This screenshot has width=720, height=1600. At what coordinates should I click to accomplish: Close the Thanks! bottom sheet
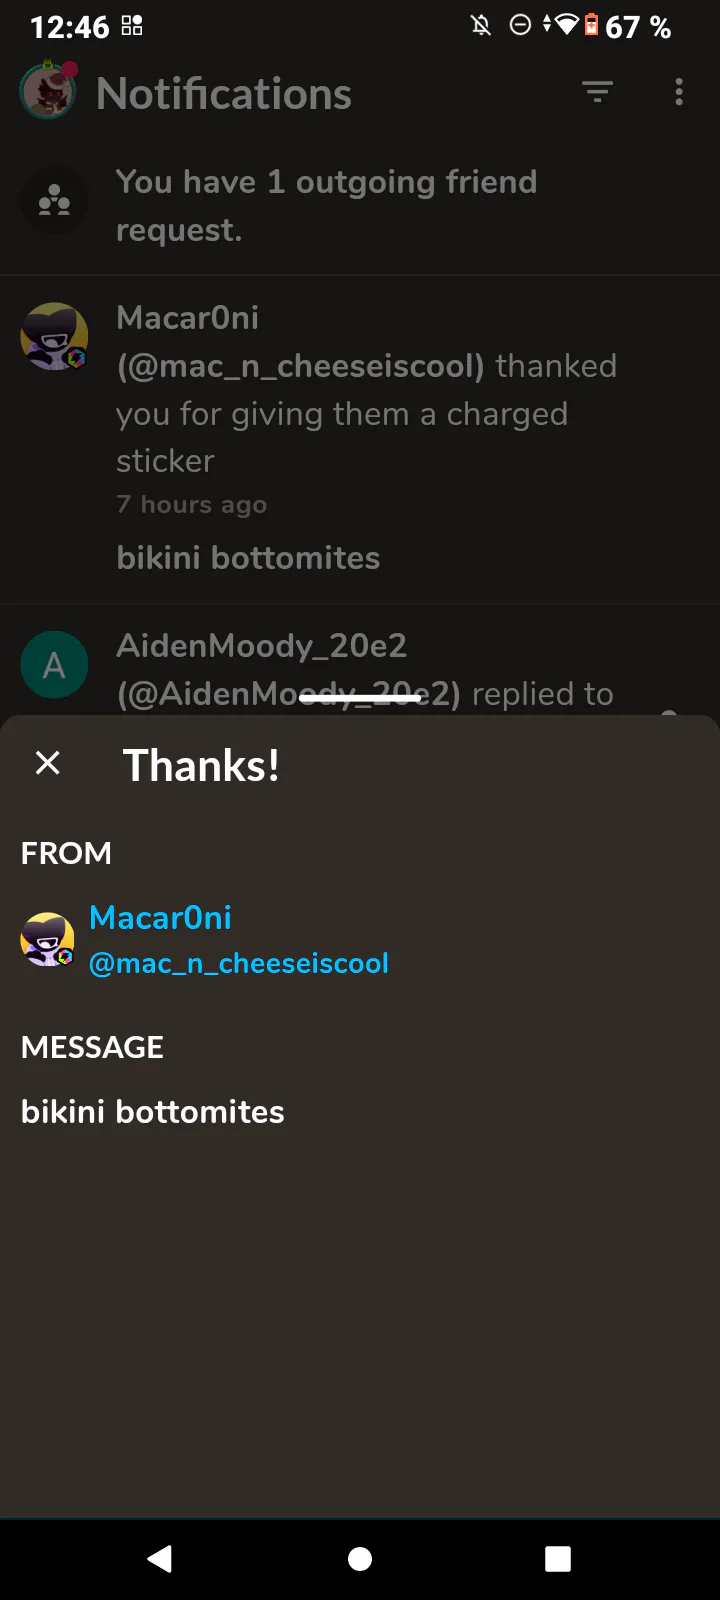[x=48, y=763]
